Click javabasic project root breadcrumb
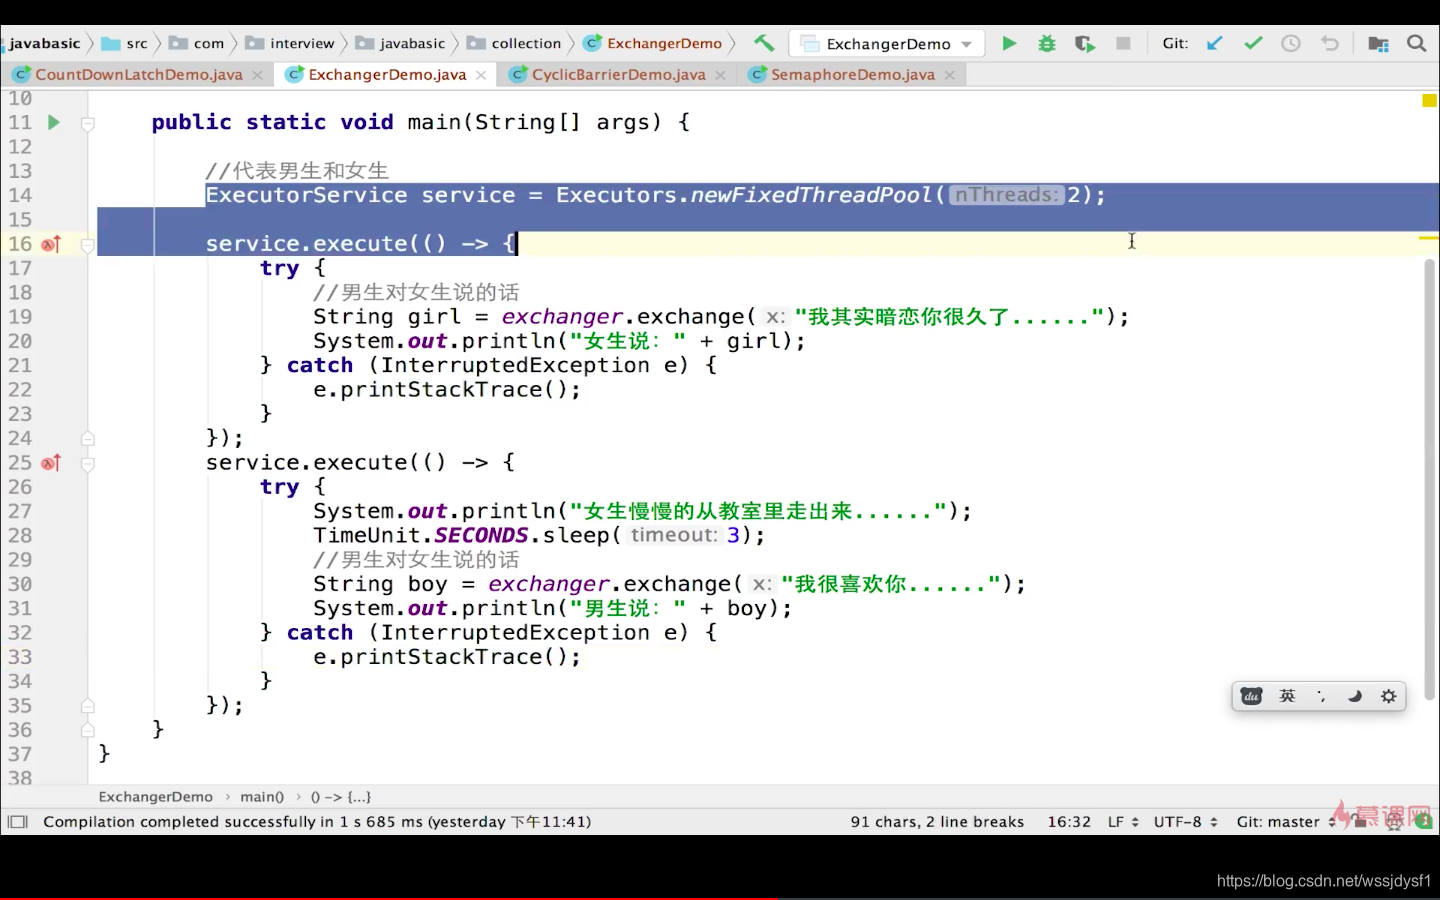This screenshot has height=900, width=1440. (44, 43)
